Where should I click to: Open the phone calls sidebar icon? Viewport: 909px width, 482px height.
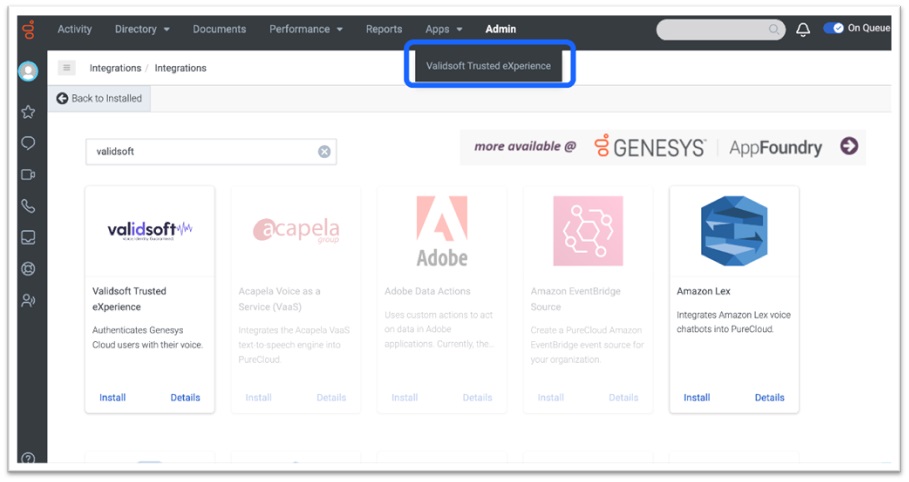[x=28, y=206]
